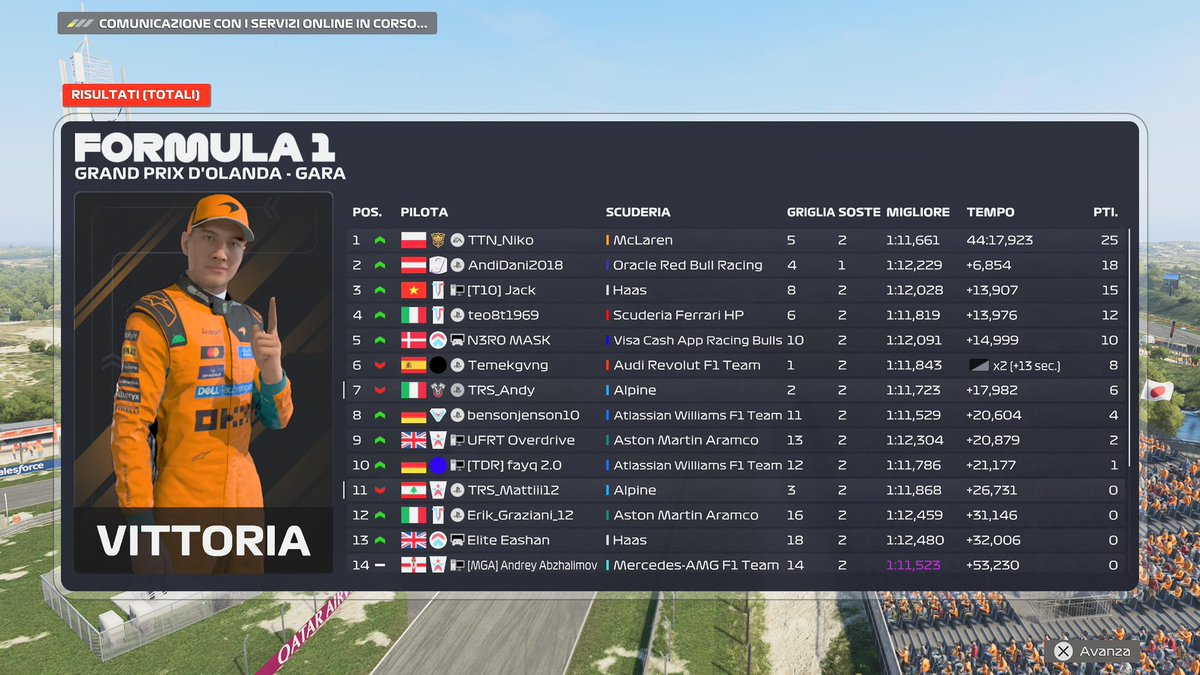Image resolution: width=1200 pixels, height=675 pixels.
Task: Click the winning time 44:17,923
Action: coord(1000,240)
